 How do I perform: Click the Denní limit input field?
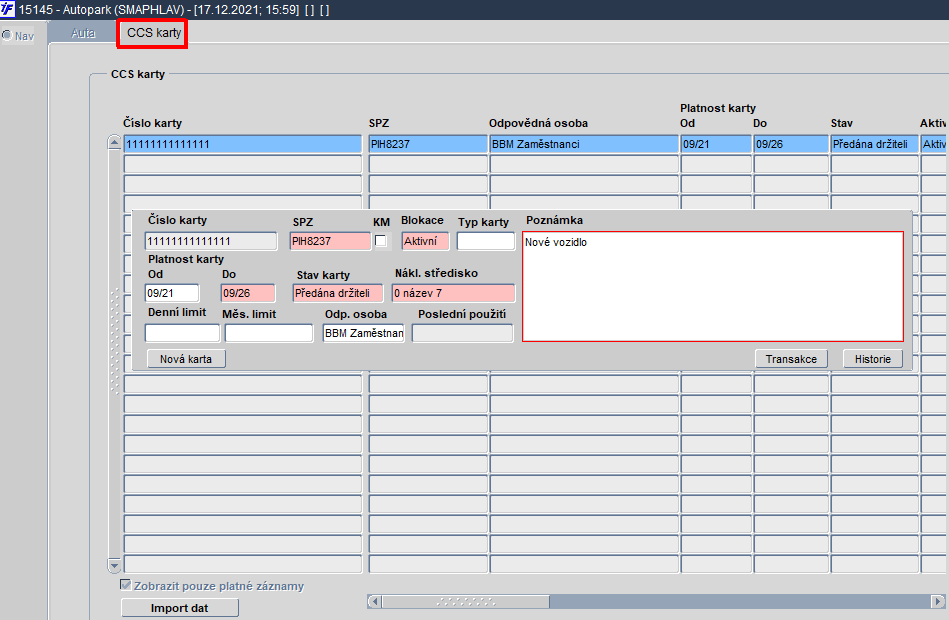[182, 333]
